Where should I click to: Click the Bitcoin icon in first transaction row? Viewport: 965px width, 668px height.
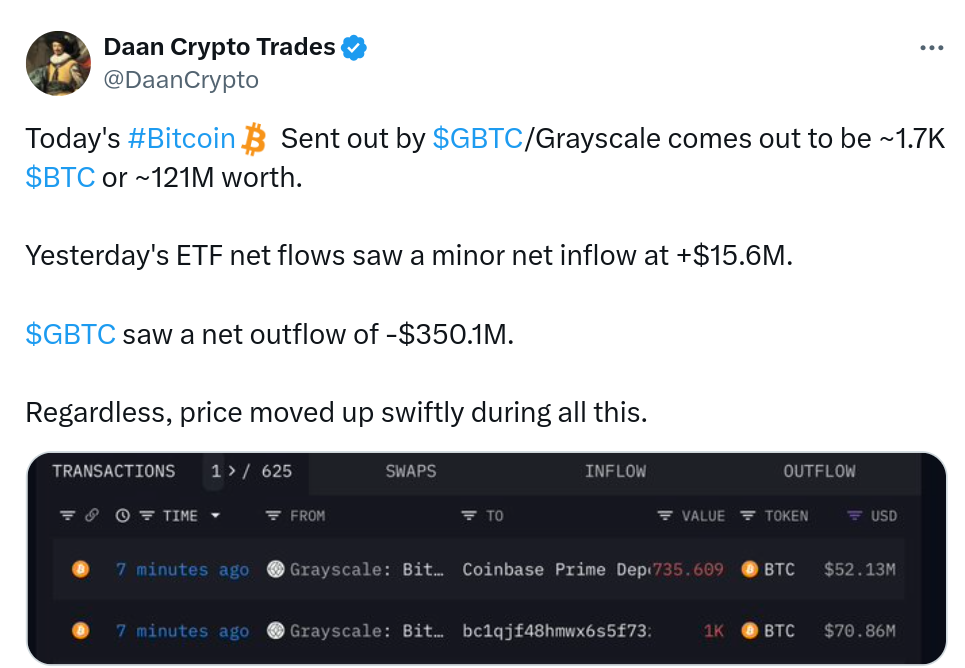(81, 569)
